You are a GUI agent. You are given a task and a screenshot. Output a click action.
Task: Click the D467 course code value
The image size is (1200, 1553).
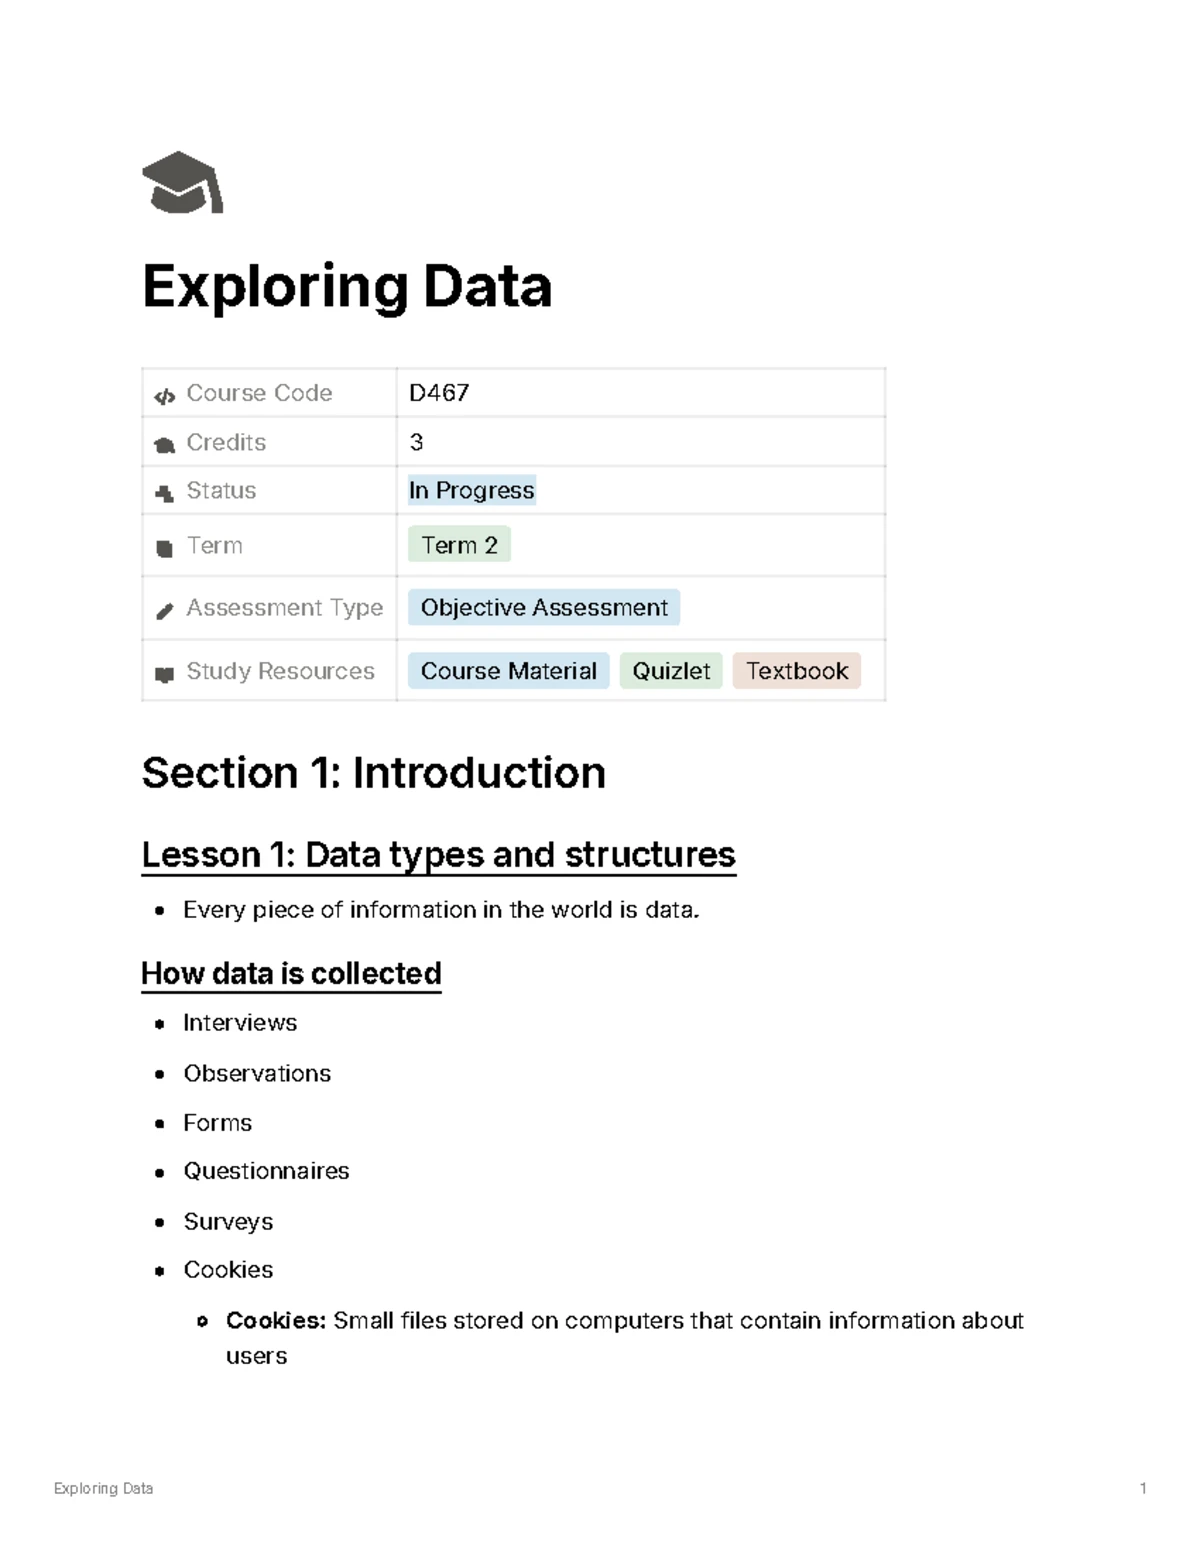pyautogui.click(x=439, y=393)
